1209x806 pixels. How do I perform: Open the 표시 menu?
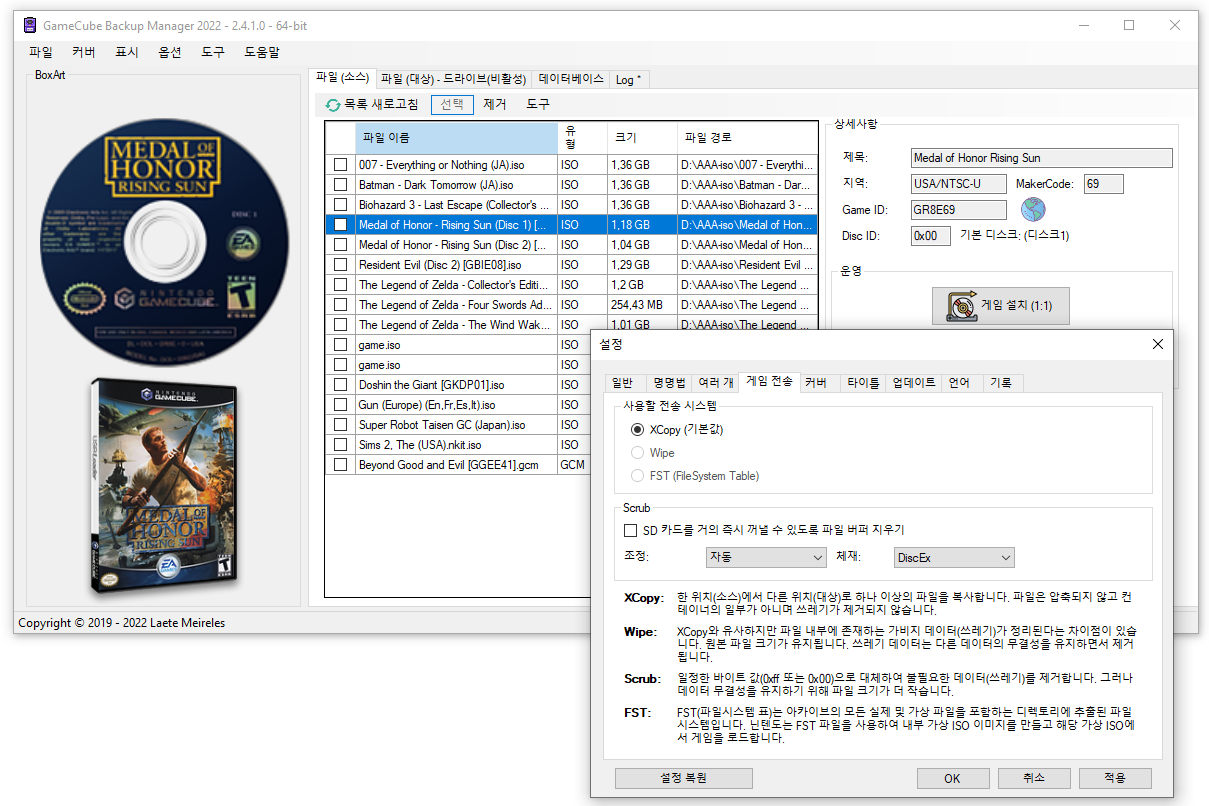coord(127,52)
